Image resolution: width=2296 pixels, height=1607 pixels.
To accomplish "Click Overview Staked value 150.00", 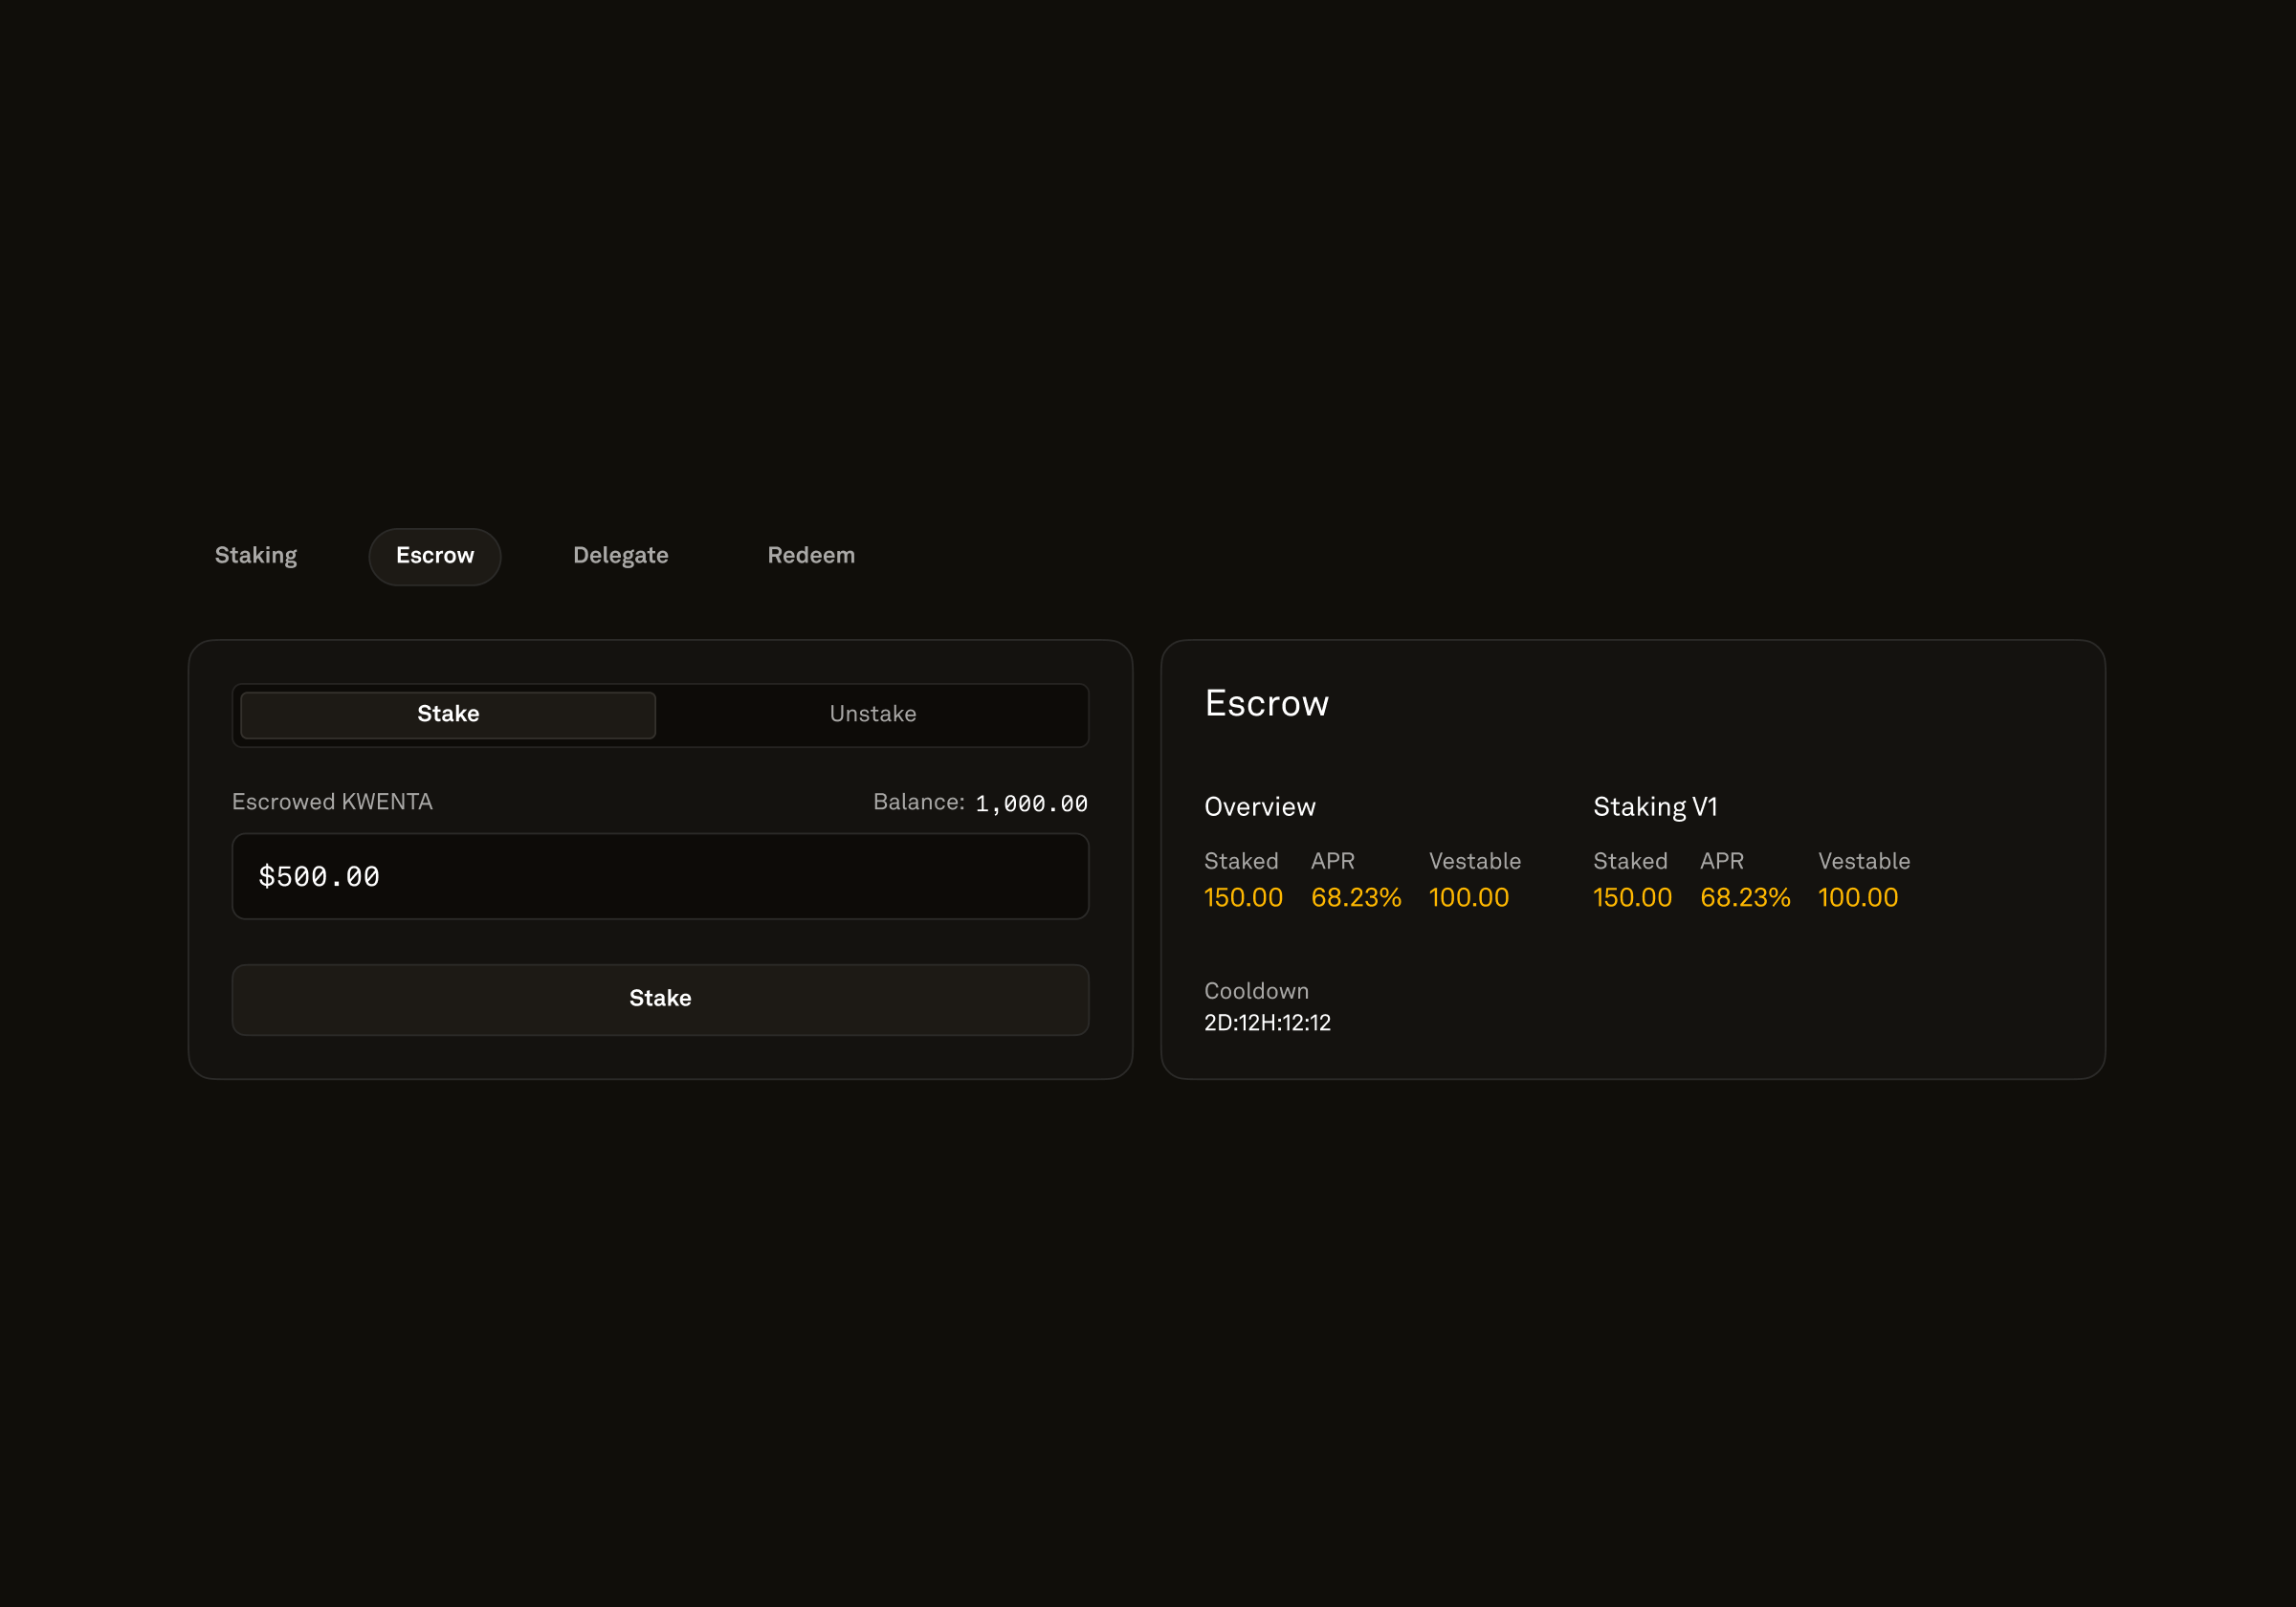I will 1243,897.
